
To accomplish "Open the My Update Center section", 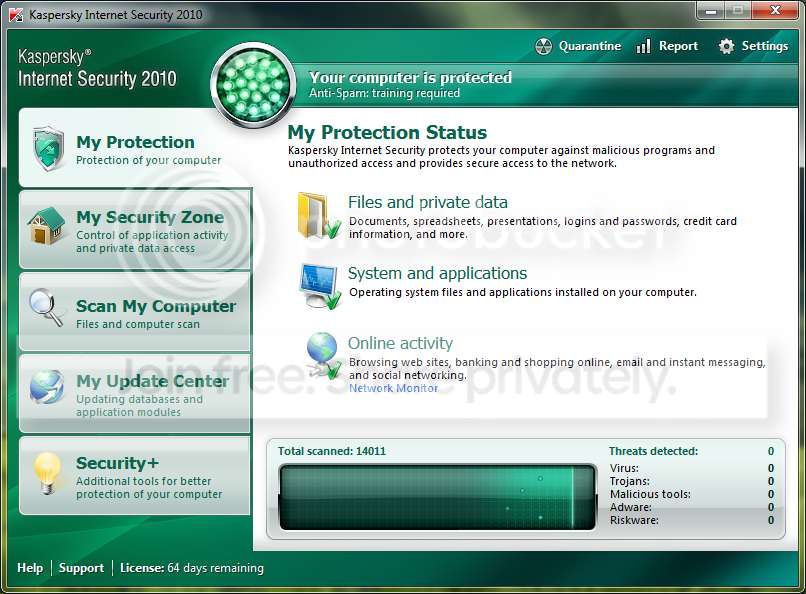I will [x=135, y=394].
